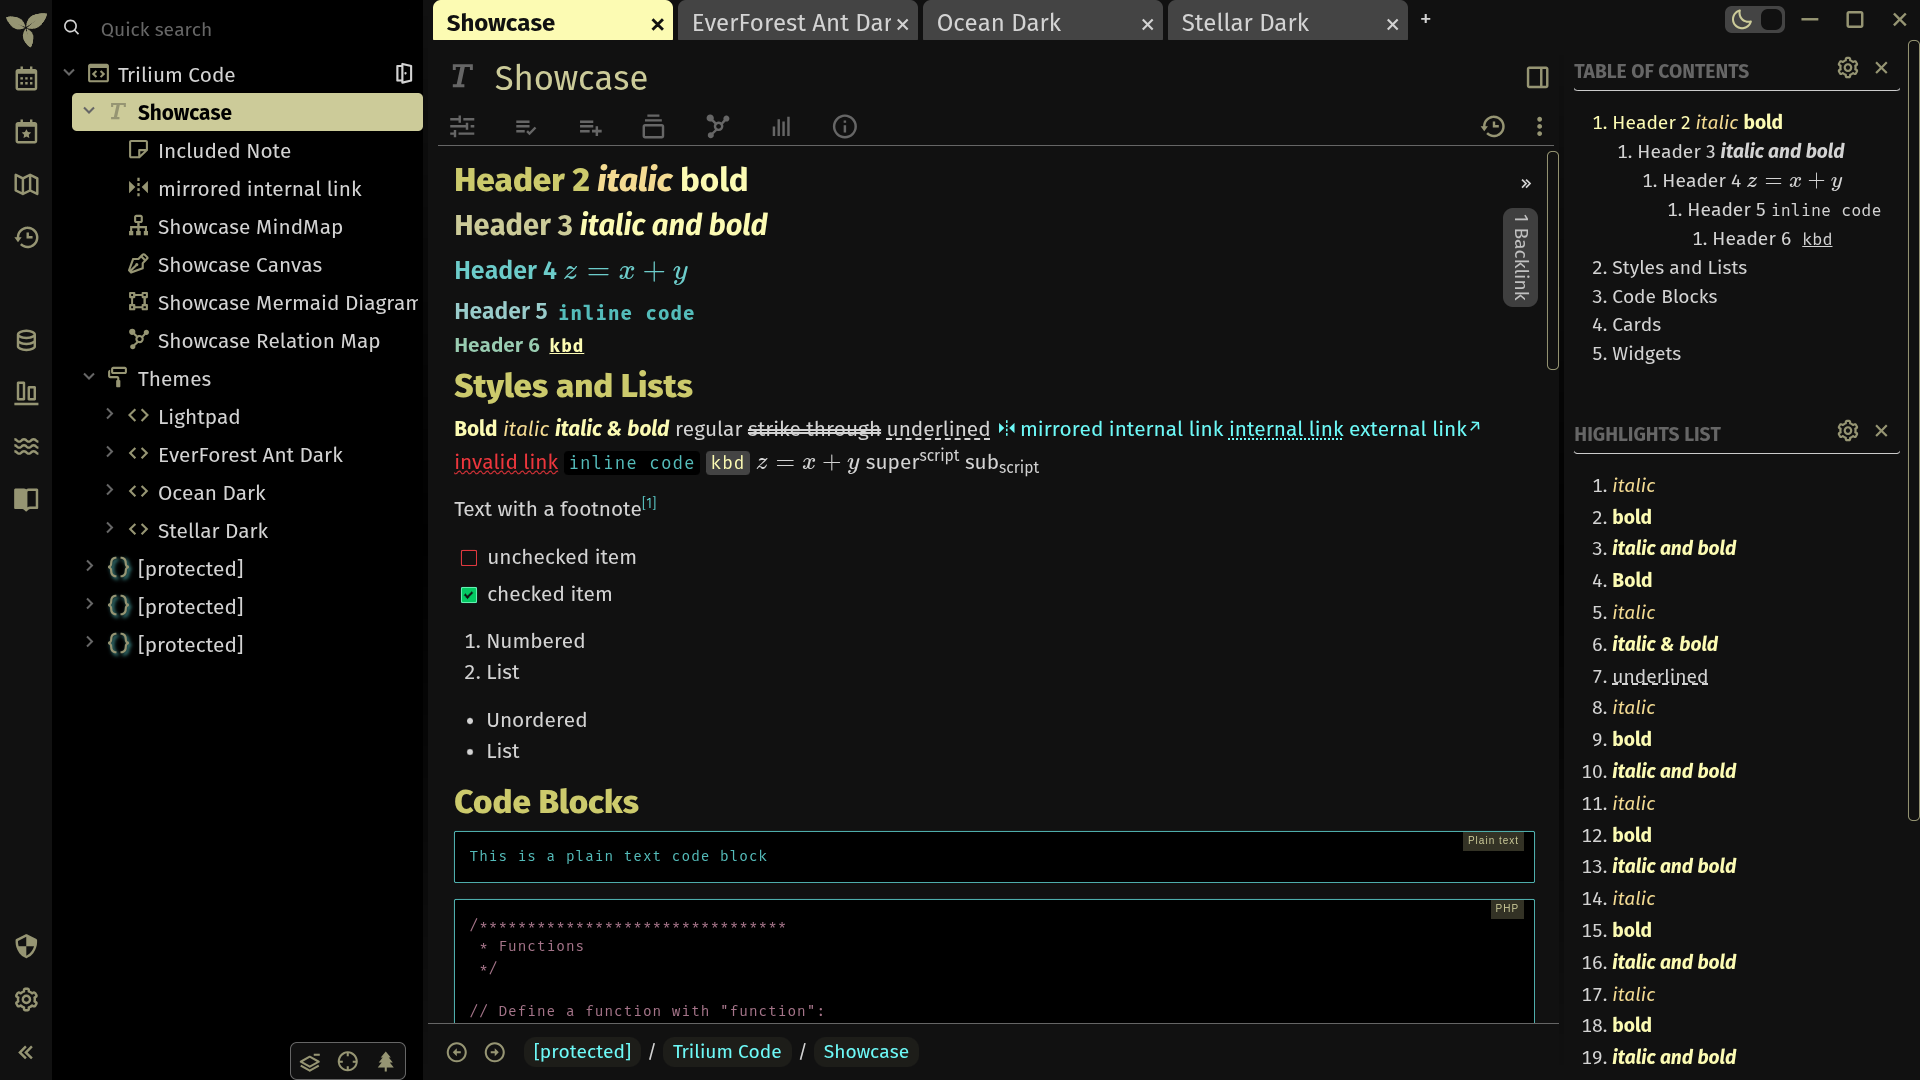The width and height of the screenshot is (1920, 1080).
Task: Open the calendar icon in left launcher
Action: [x=26, y=79]
